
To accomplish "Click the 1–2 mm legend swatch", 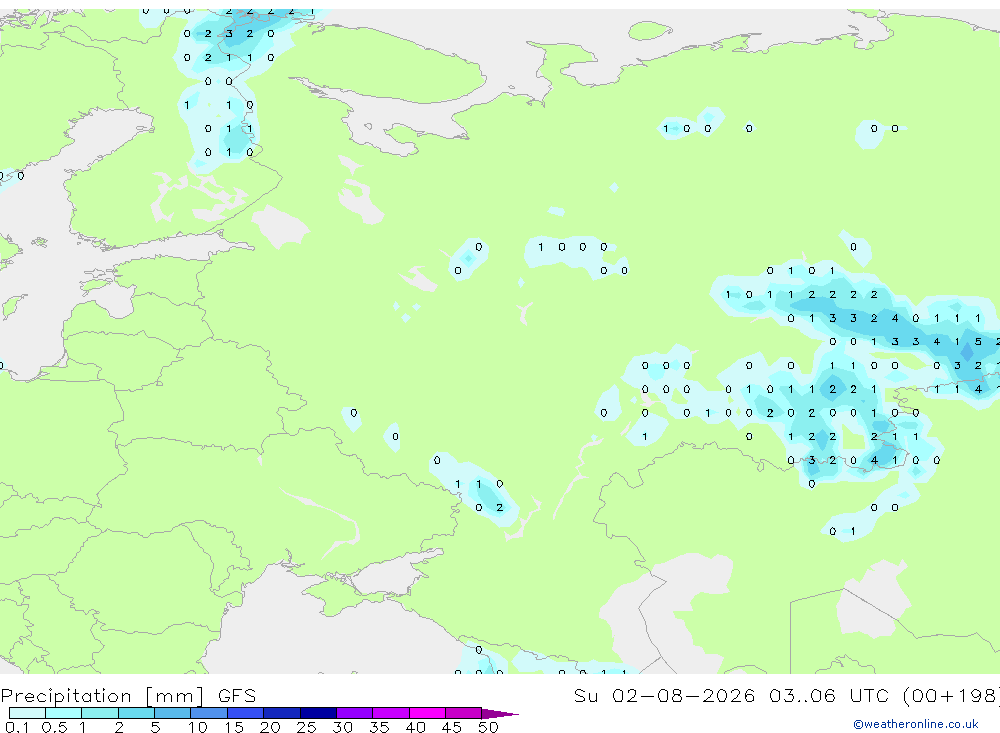I will (100, 713).
